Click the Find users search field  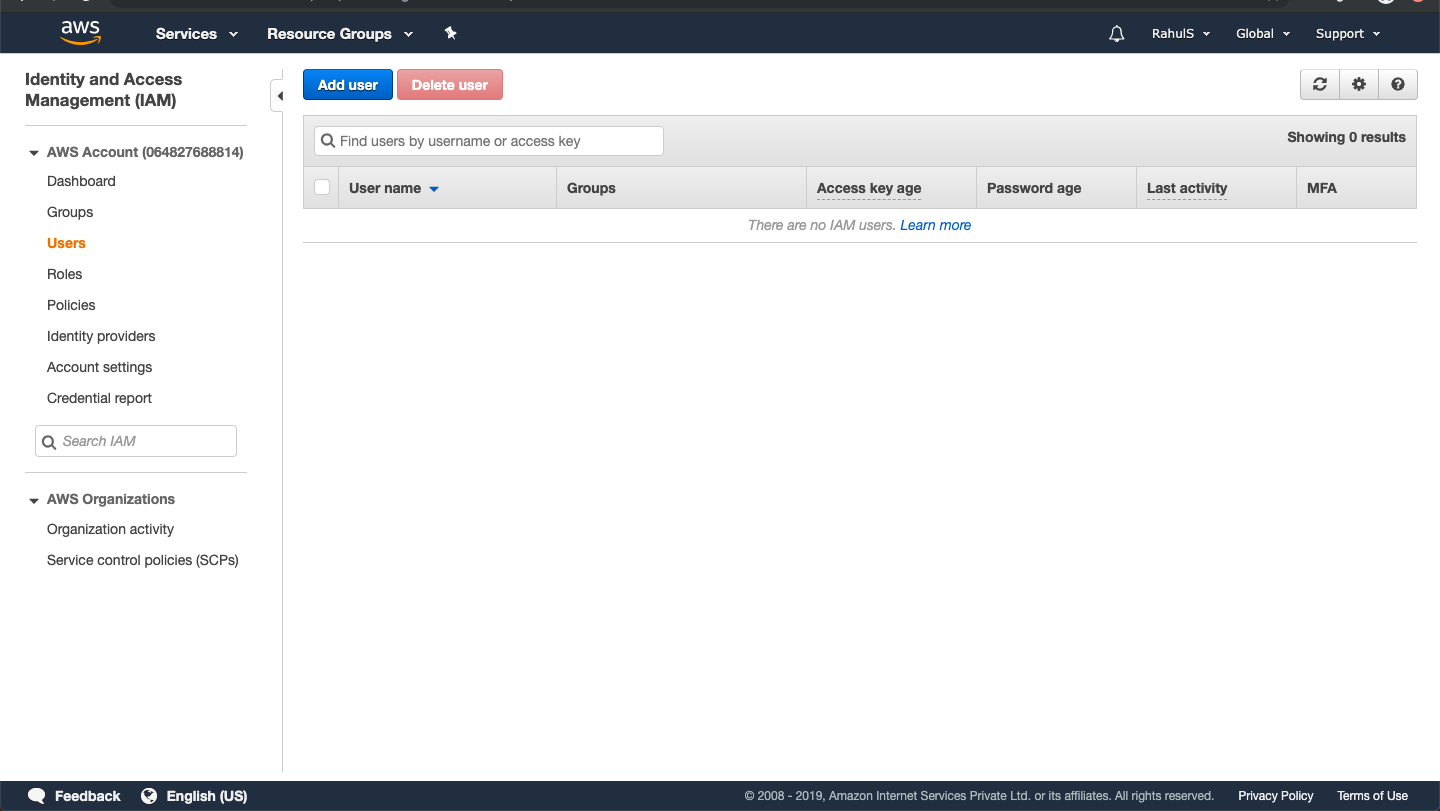488,141
